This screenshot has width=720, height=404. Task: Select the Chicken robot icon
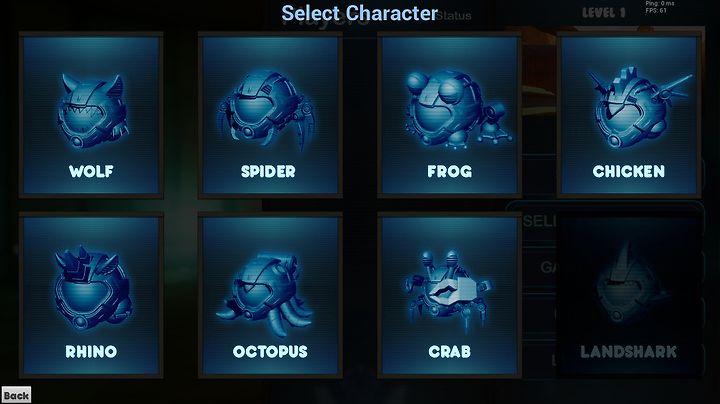pos(638,107)
